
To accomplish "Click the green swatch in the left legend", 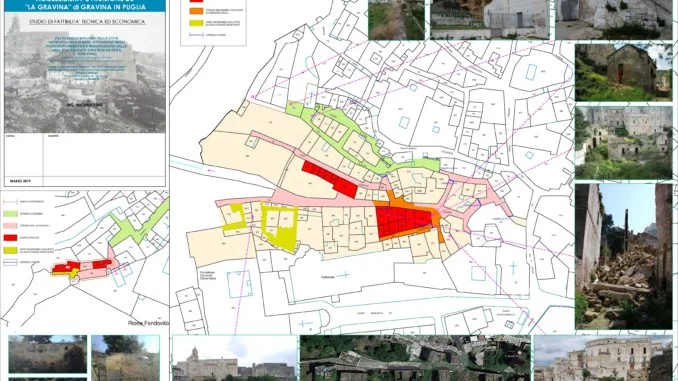I will 10,214.
